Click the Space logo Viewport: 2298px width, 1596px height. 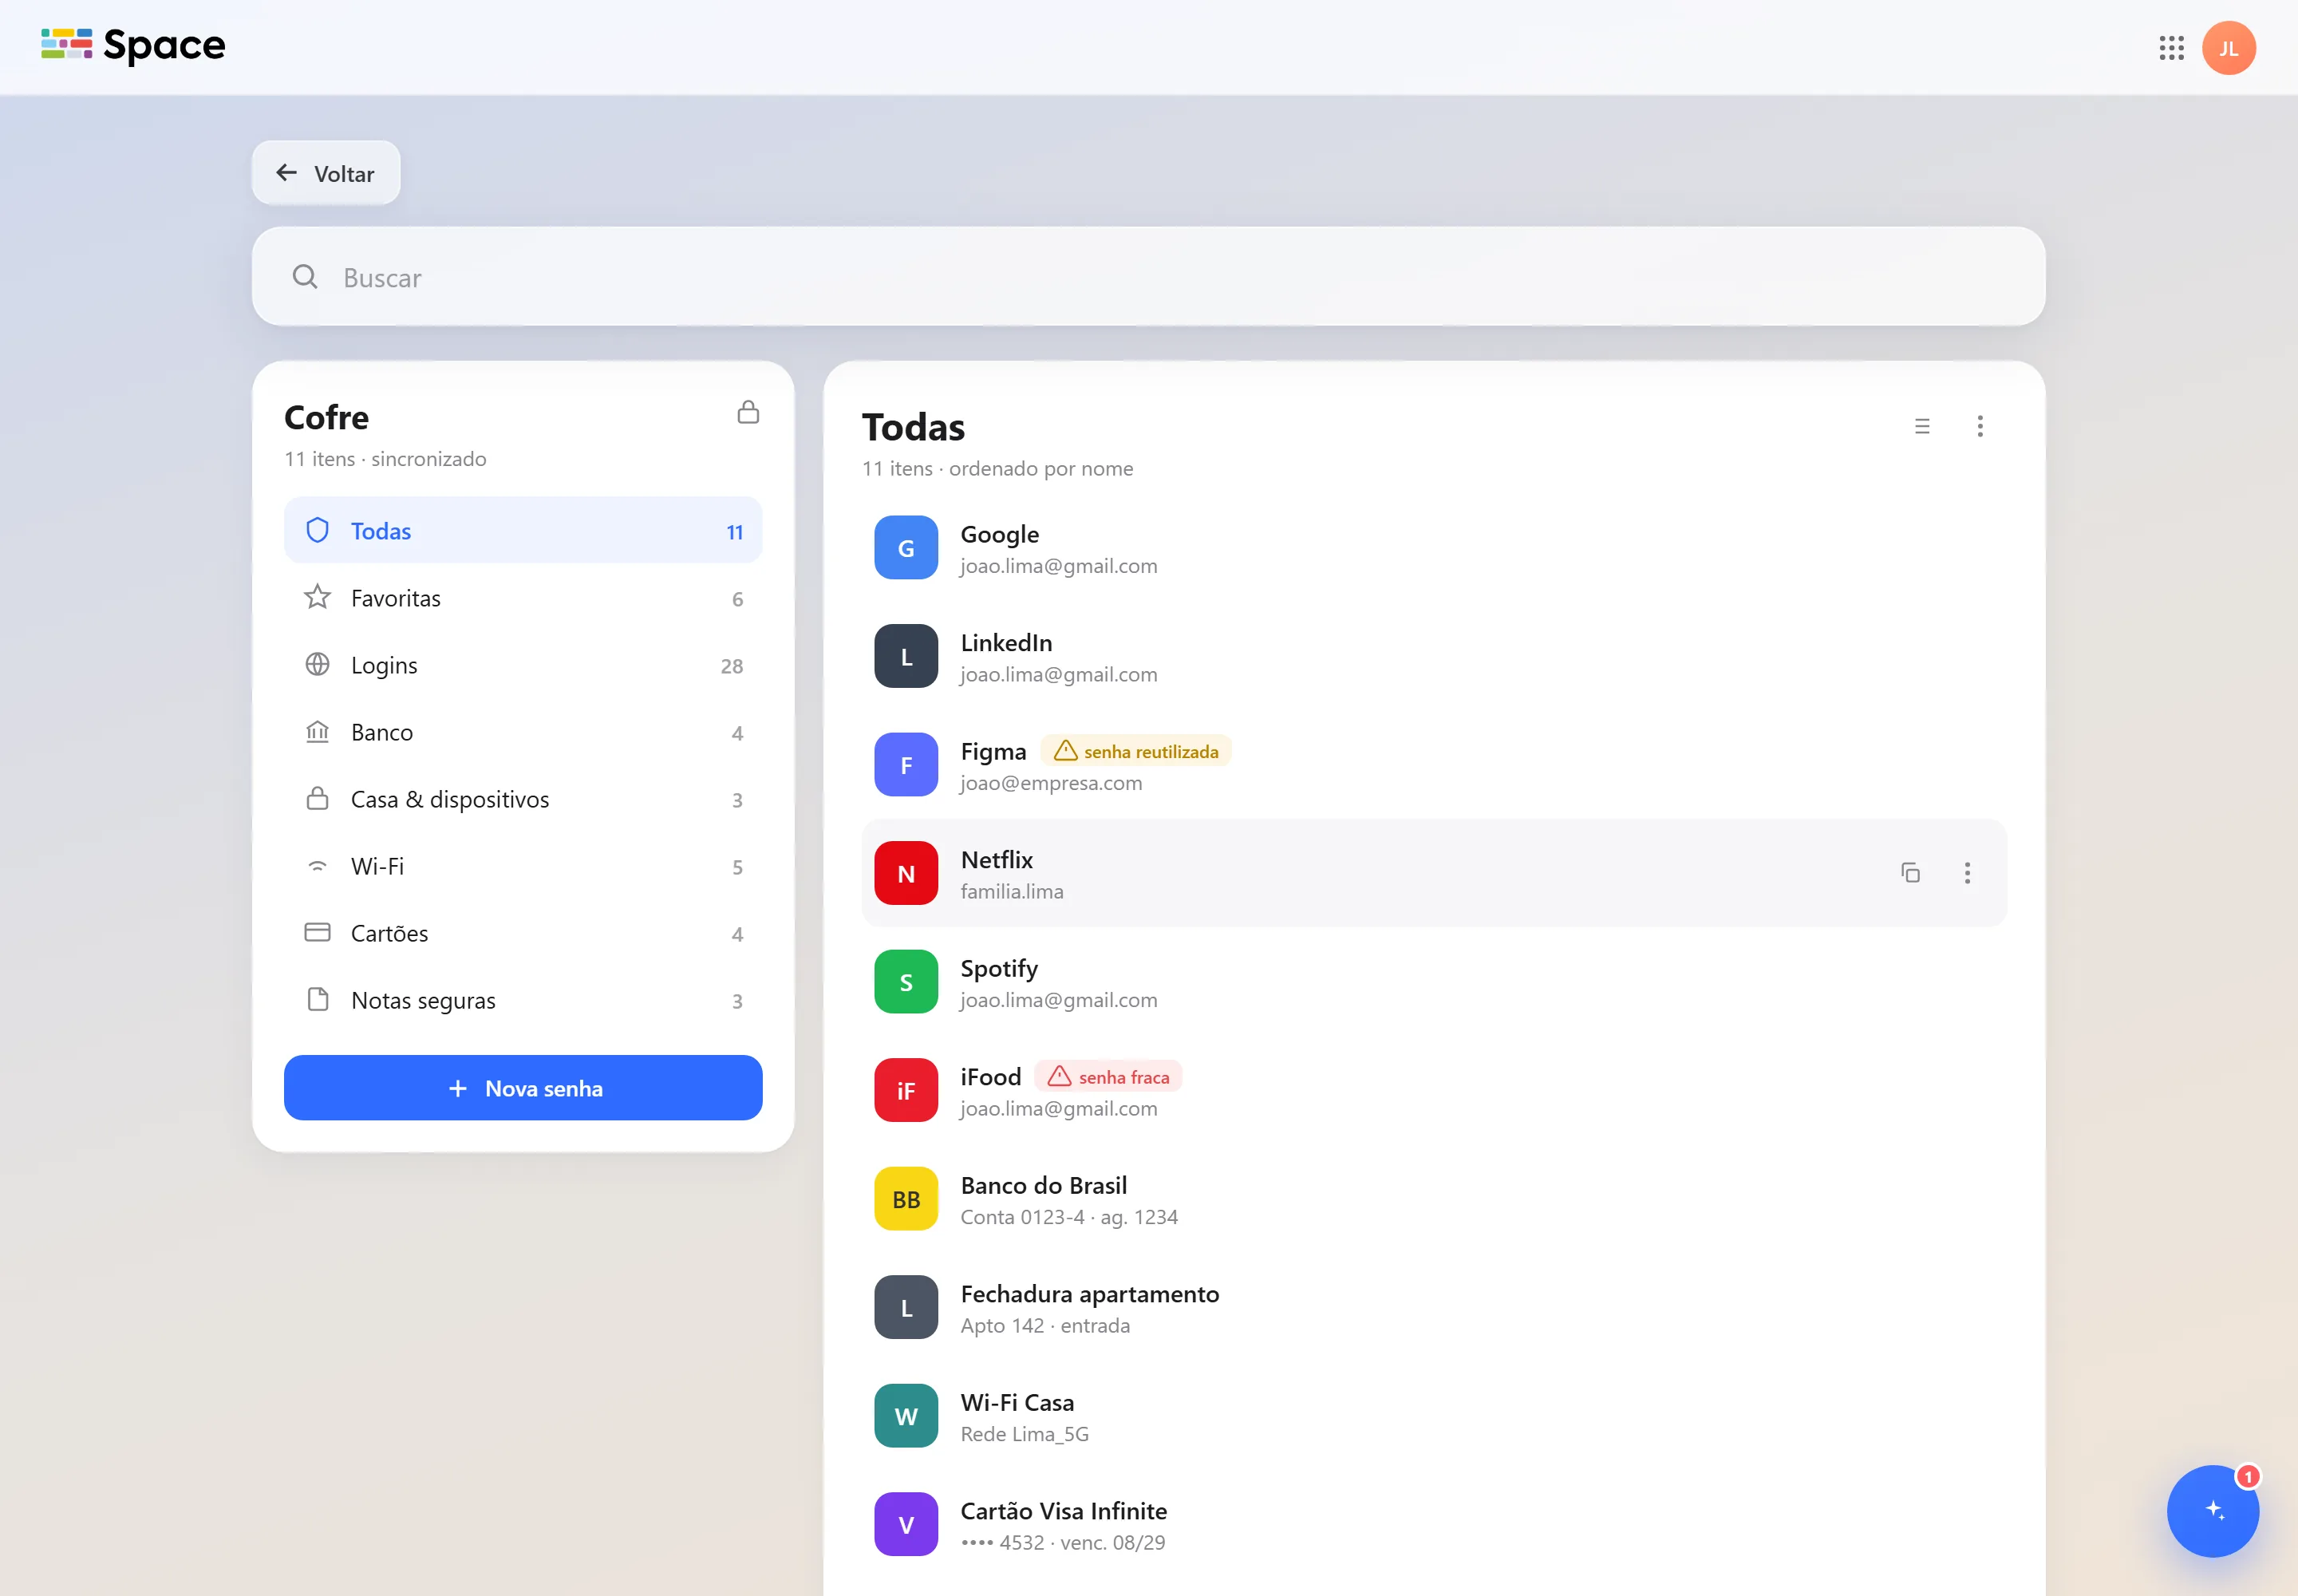click(x=133, y=45)
